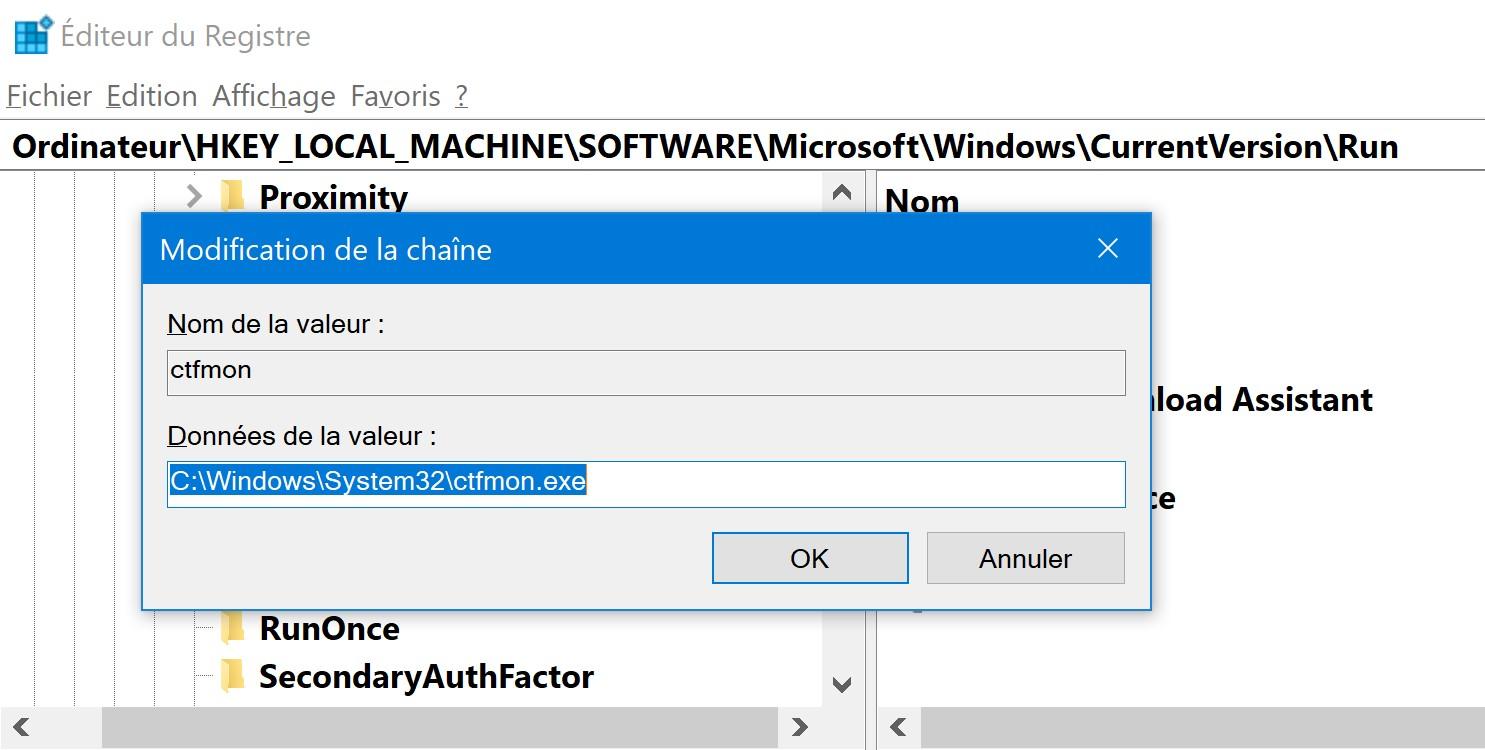The image size is (1485, 750).
Task: Select the SecondaryAuthFactor key
Action: 426,676
